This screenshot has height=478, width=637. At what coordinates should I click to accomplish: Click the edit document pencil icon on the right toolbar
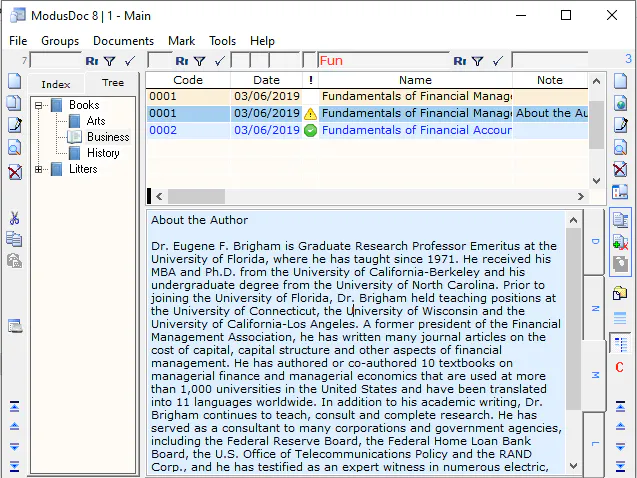coord(620,125)
